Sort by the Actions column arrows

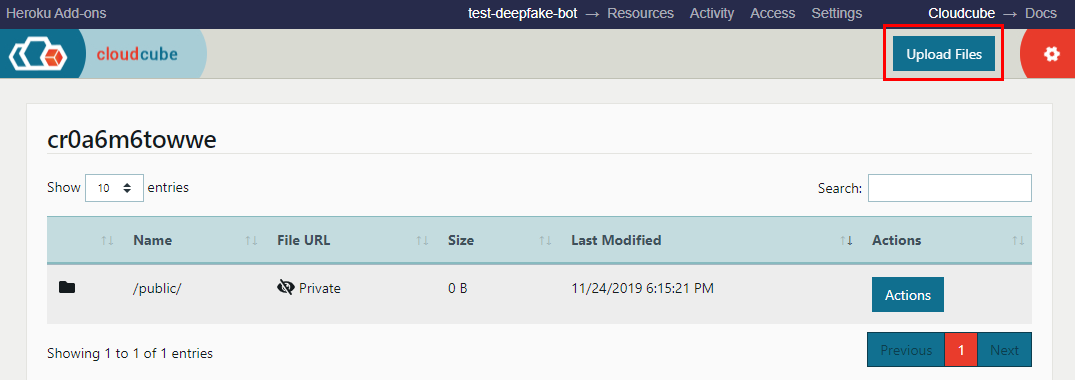tap(1018, 240)
